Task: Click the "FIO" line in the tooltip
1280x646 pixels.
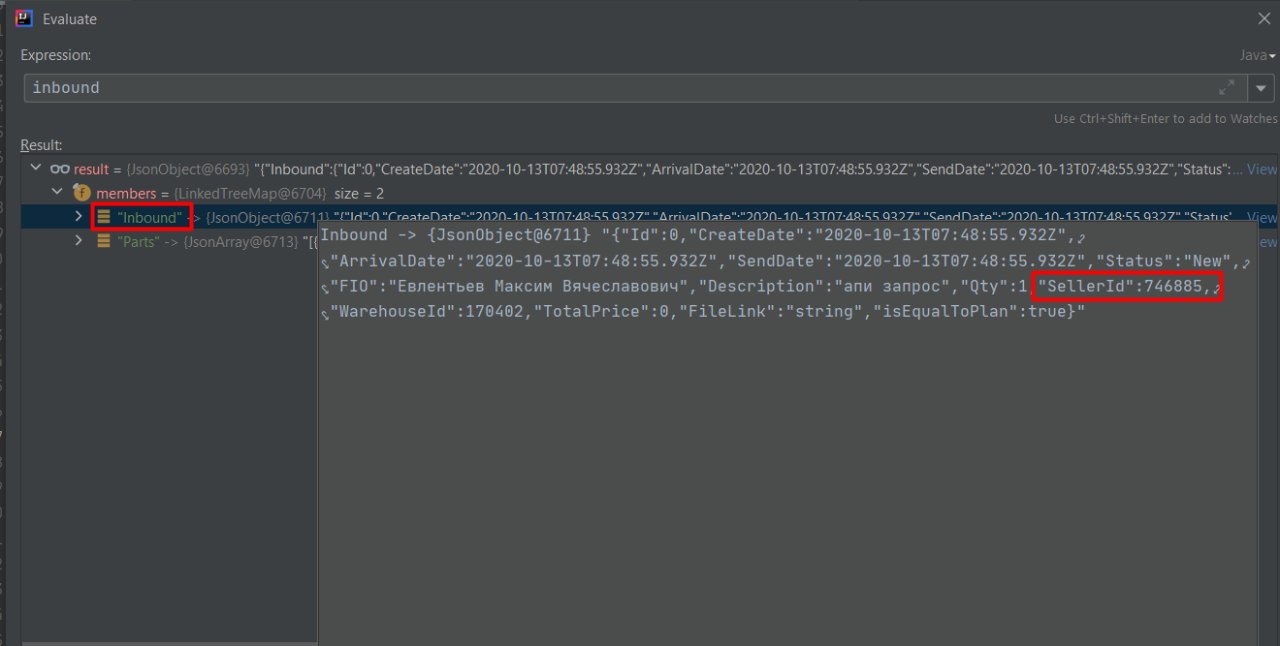Action: [x=676, y=288]
